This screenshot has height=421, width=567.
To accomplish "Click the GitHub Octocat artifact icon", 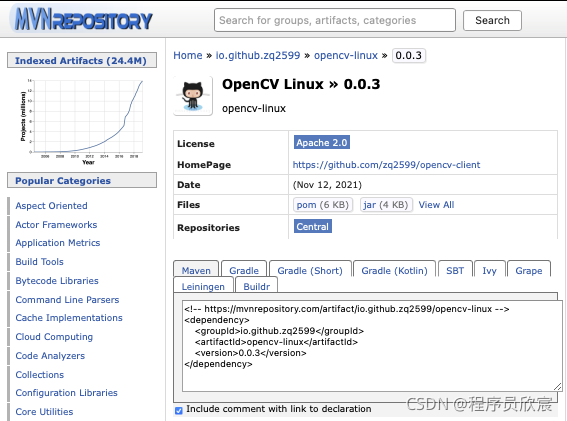I will tap(193, 96).
